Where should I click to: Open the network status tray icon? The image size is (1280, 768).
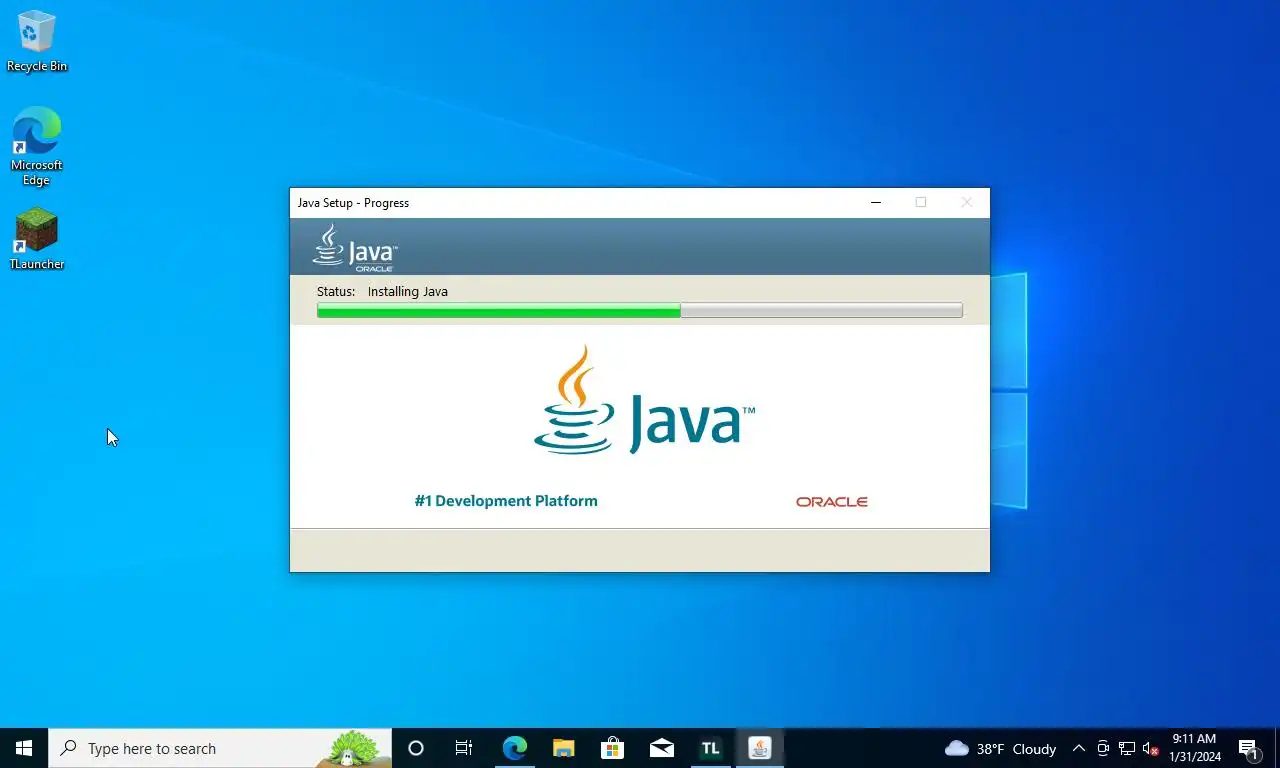pos(1127,748)
